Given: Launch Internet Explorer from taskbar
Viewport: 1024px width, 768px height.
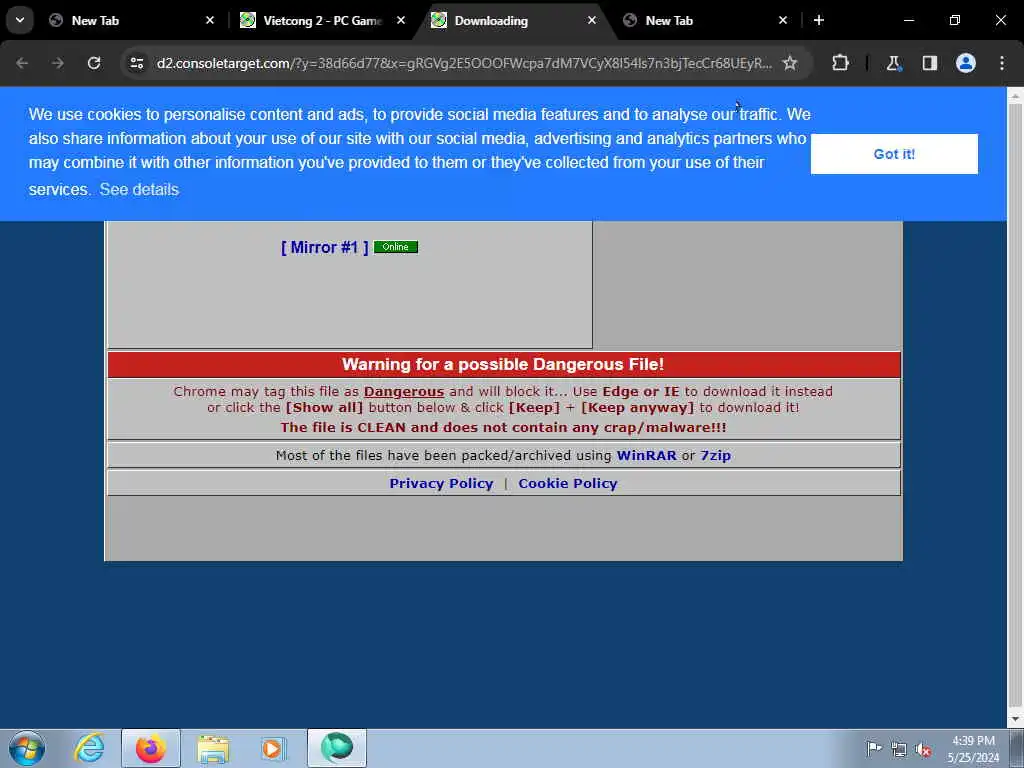Looking at the screenshot, I should tap(89, 748).
